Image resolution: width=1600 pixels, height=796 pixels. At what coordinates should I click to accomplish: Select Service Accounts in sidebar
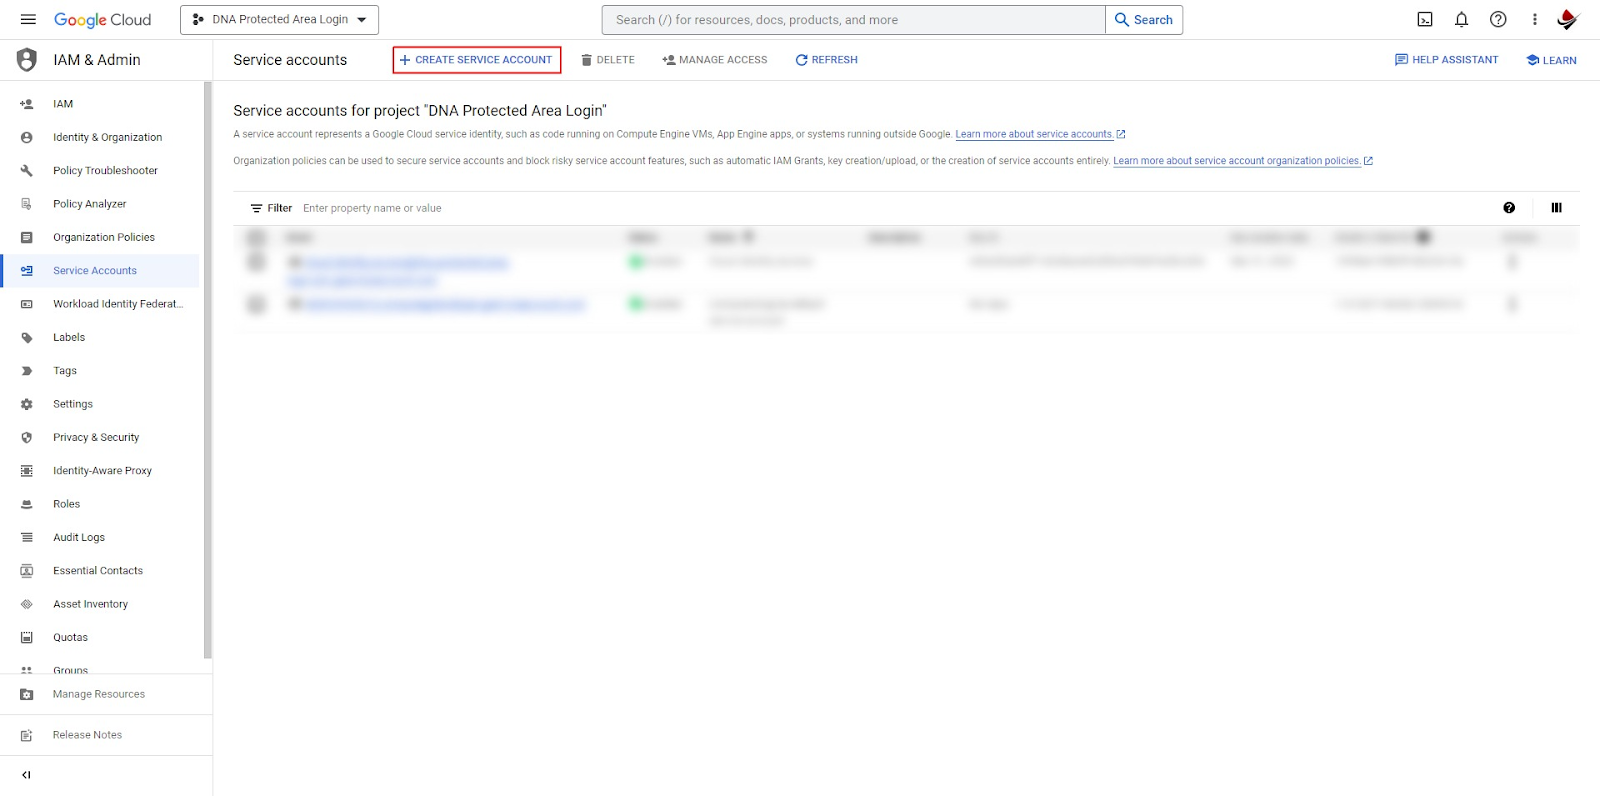pos(100,270)
